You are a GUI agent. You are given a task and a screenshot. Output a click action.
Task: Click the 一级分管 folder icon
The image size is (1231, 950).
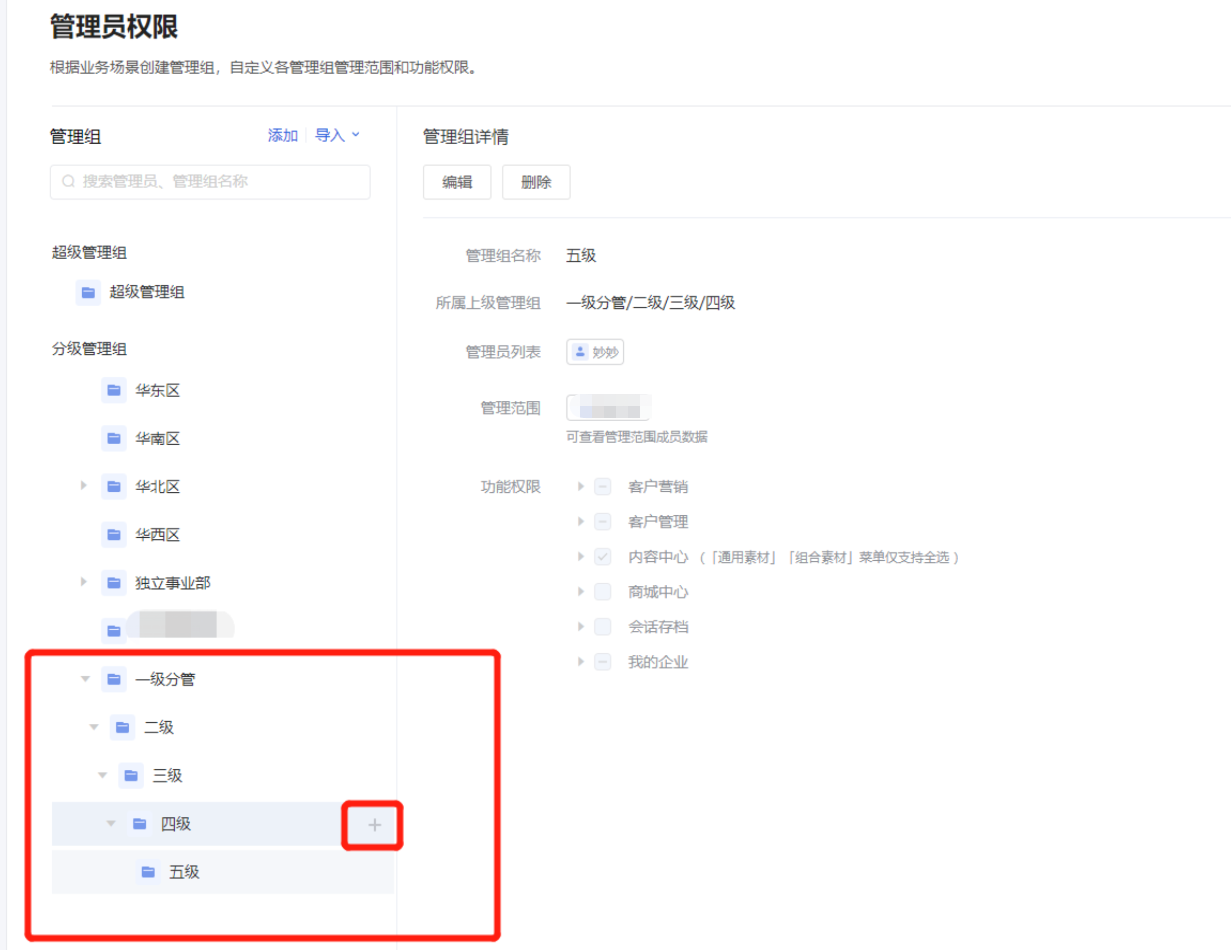coord(114,680)
